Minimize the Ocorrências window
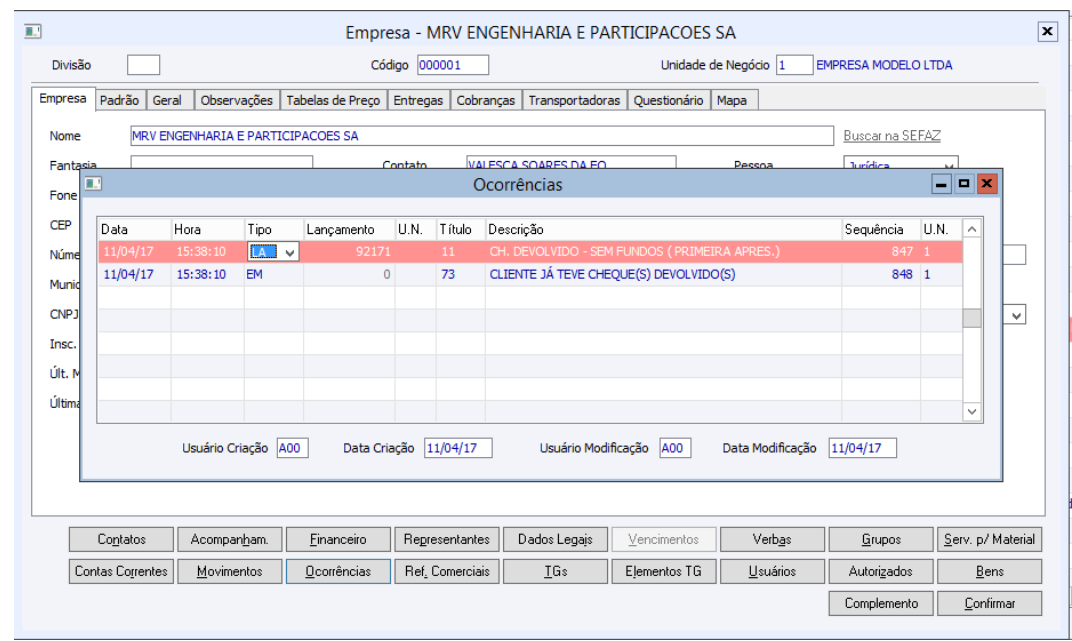1072x641 pixels. [x=941, y=184]
